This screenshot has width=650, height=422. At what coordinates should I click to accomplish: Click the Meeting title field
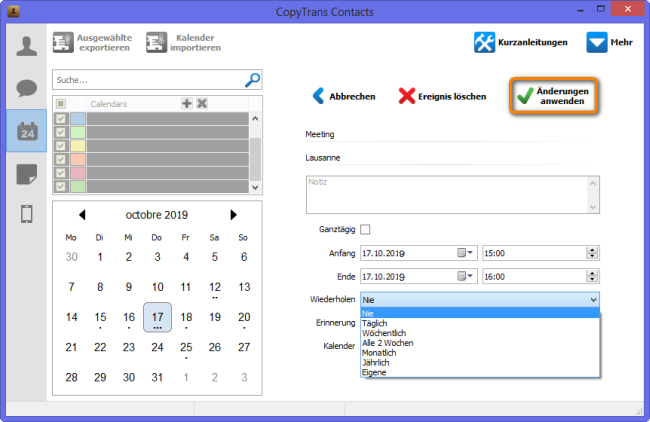[448, 134]
